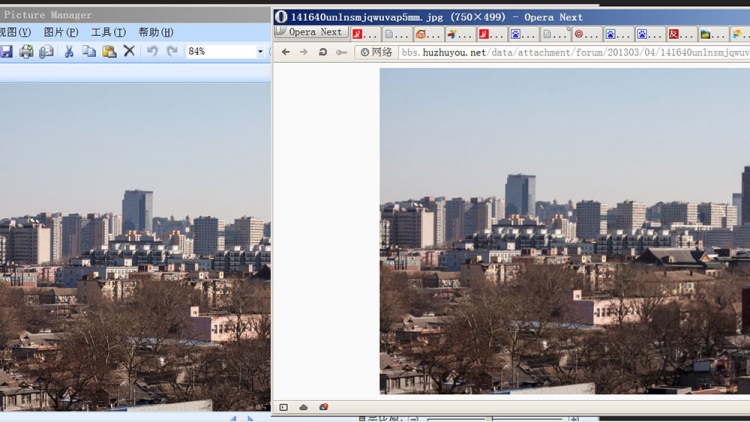Image resolution: width=750 pixels, height=422 pixels.
Task: Click the city photo in Opera
Action: pyautogui.click(x=565, y=231)
